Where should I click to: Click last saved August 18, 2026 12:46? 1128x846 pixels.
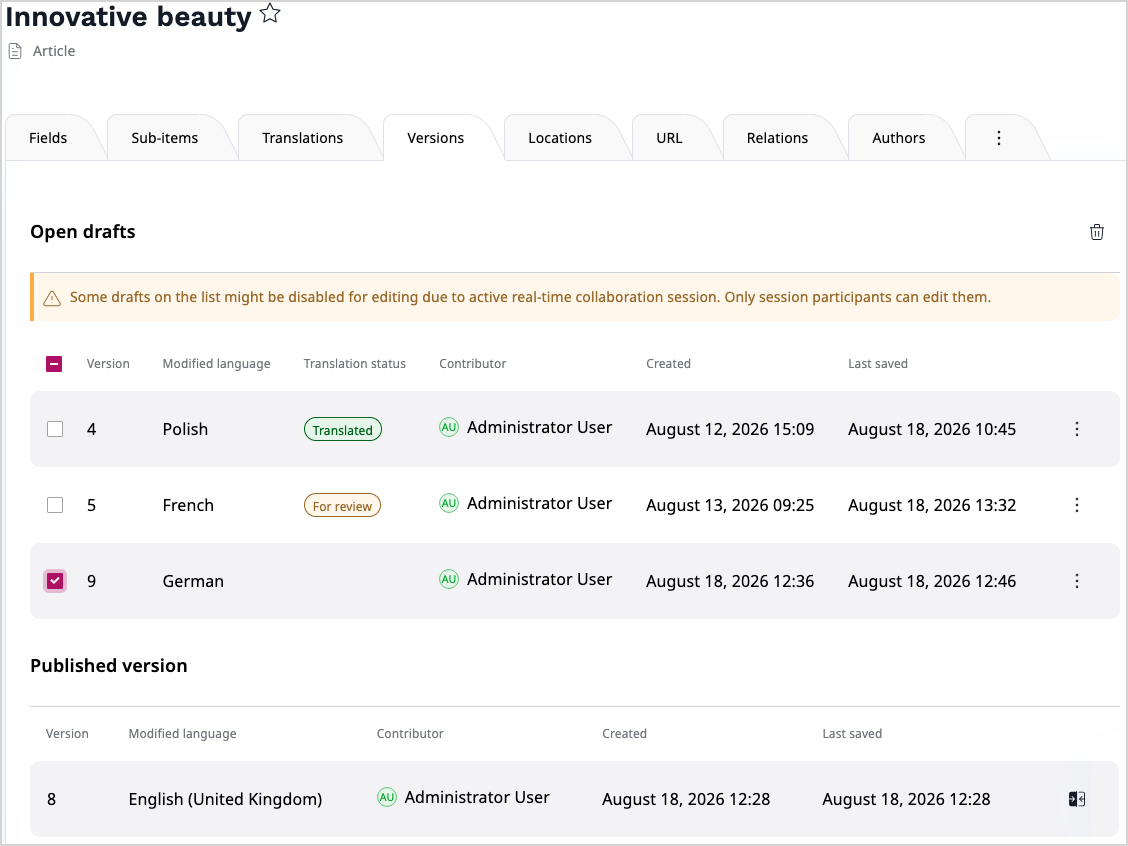pos(932,581)
